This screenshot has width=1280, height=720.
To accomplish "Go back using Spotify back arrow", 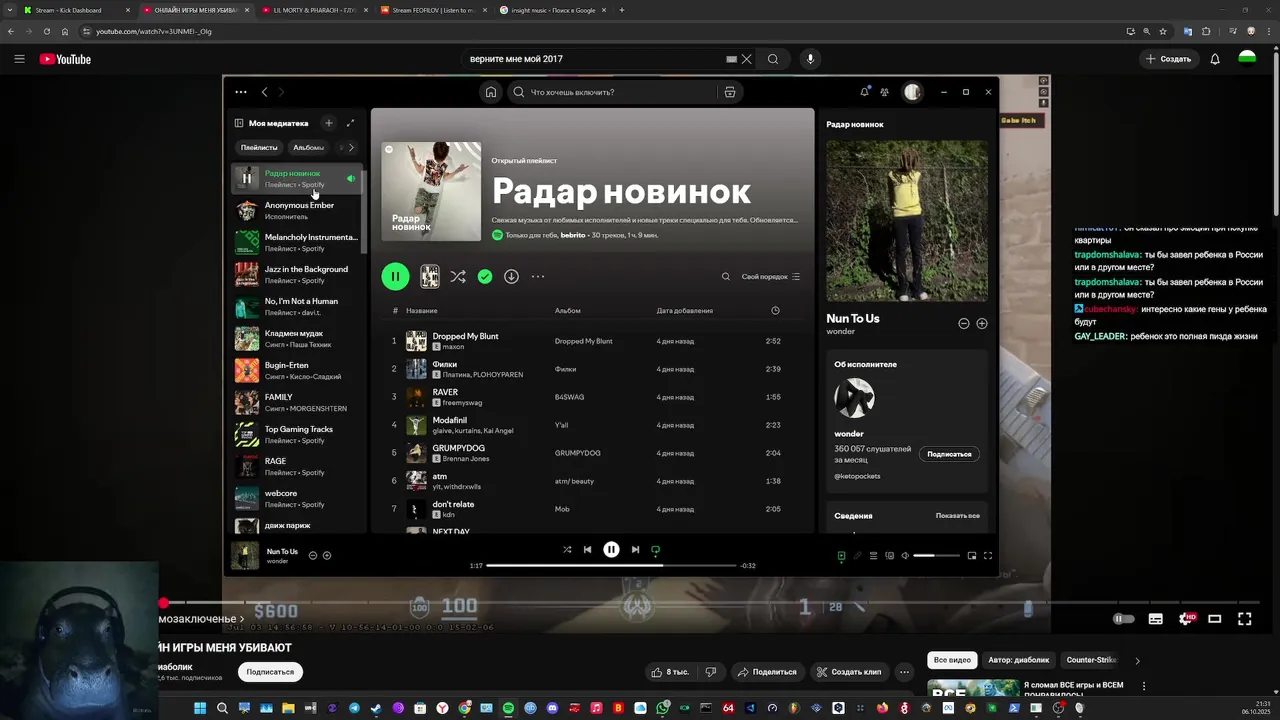I will [264, 92].
